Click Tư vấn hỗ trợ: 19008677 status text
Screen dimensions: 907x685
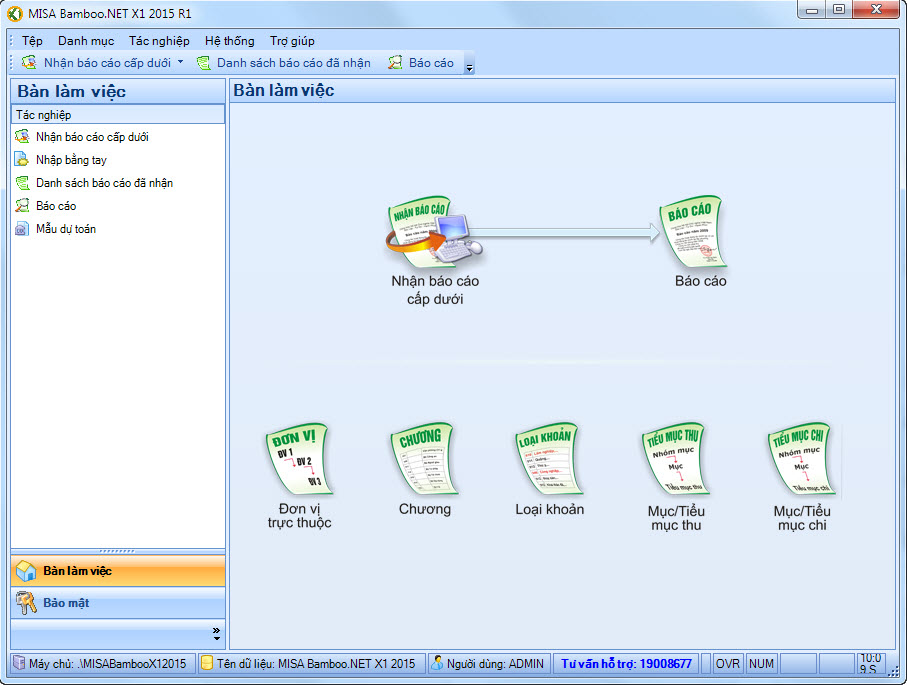click(x=626, y=664)
